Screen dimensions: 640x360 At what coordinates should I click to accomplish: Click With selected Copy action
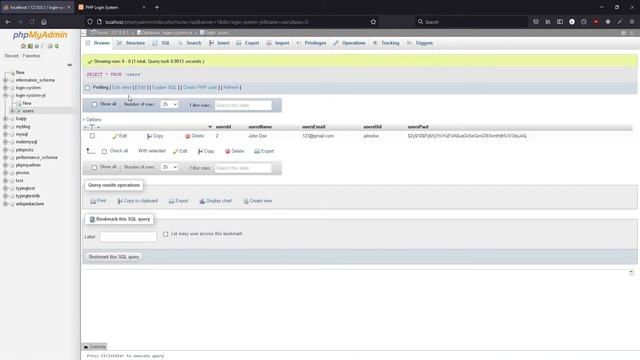[x=206, y=151]
